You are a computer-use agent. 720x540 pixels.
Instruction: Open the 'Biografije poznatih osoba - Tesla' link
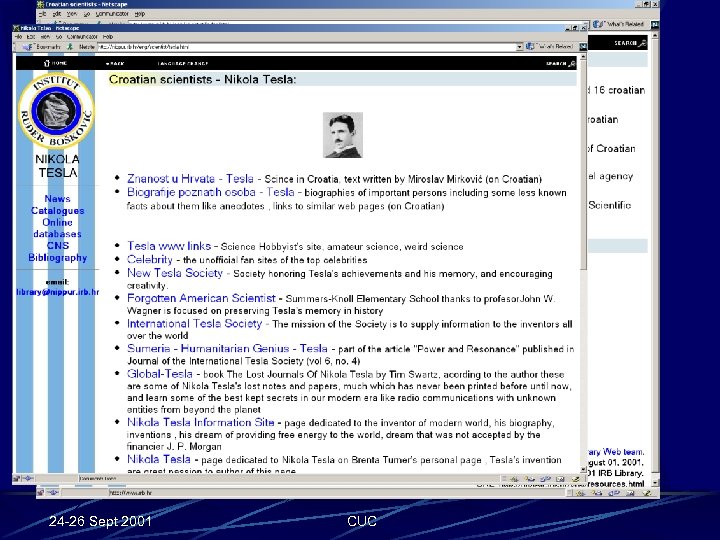(x=211, y=192)
